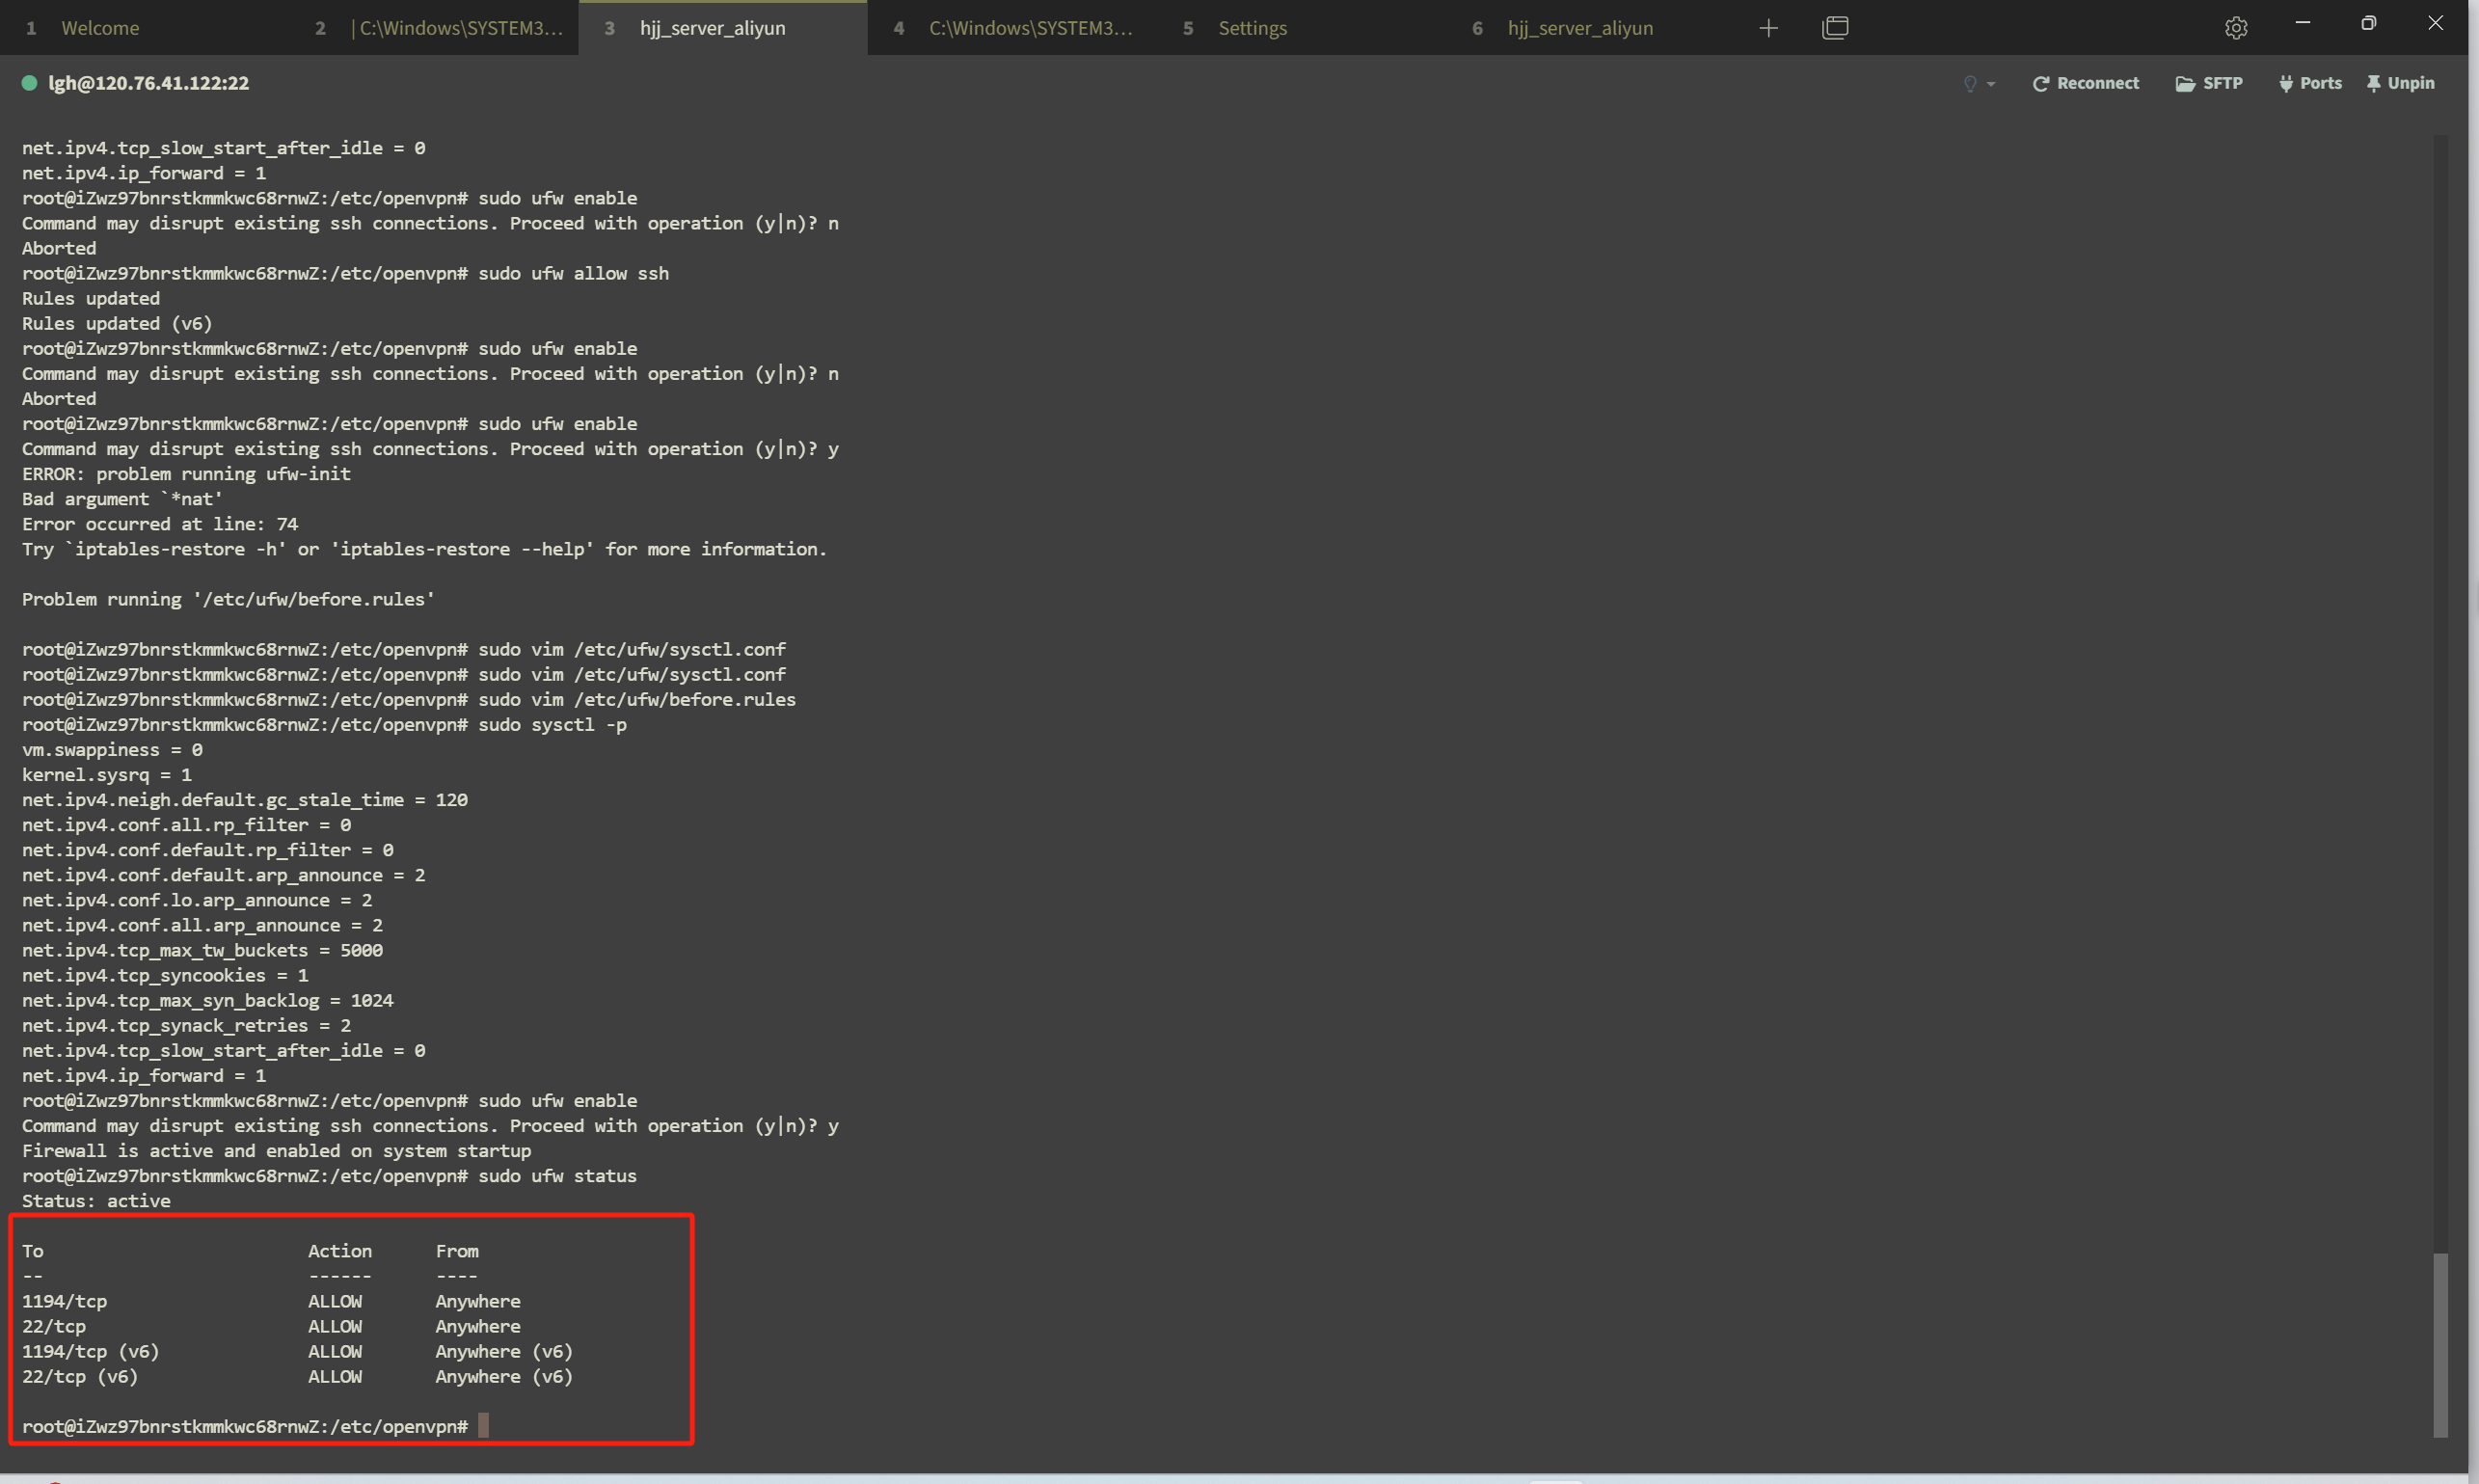The image size is (2479, 1484).
Task: Click the Unpin pushpin icon
Action: click(2373, 84)
